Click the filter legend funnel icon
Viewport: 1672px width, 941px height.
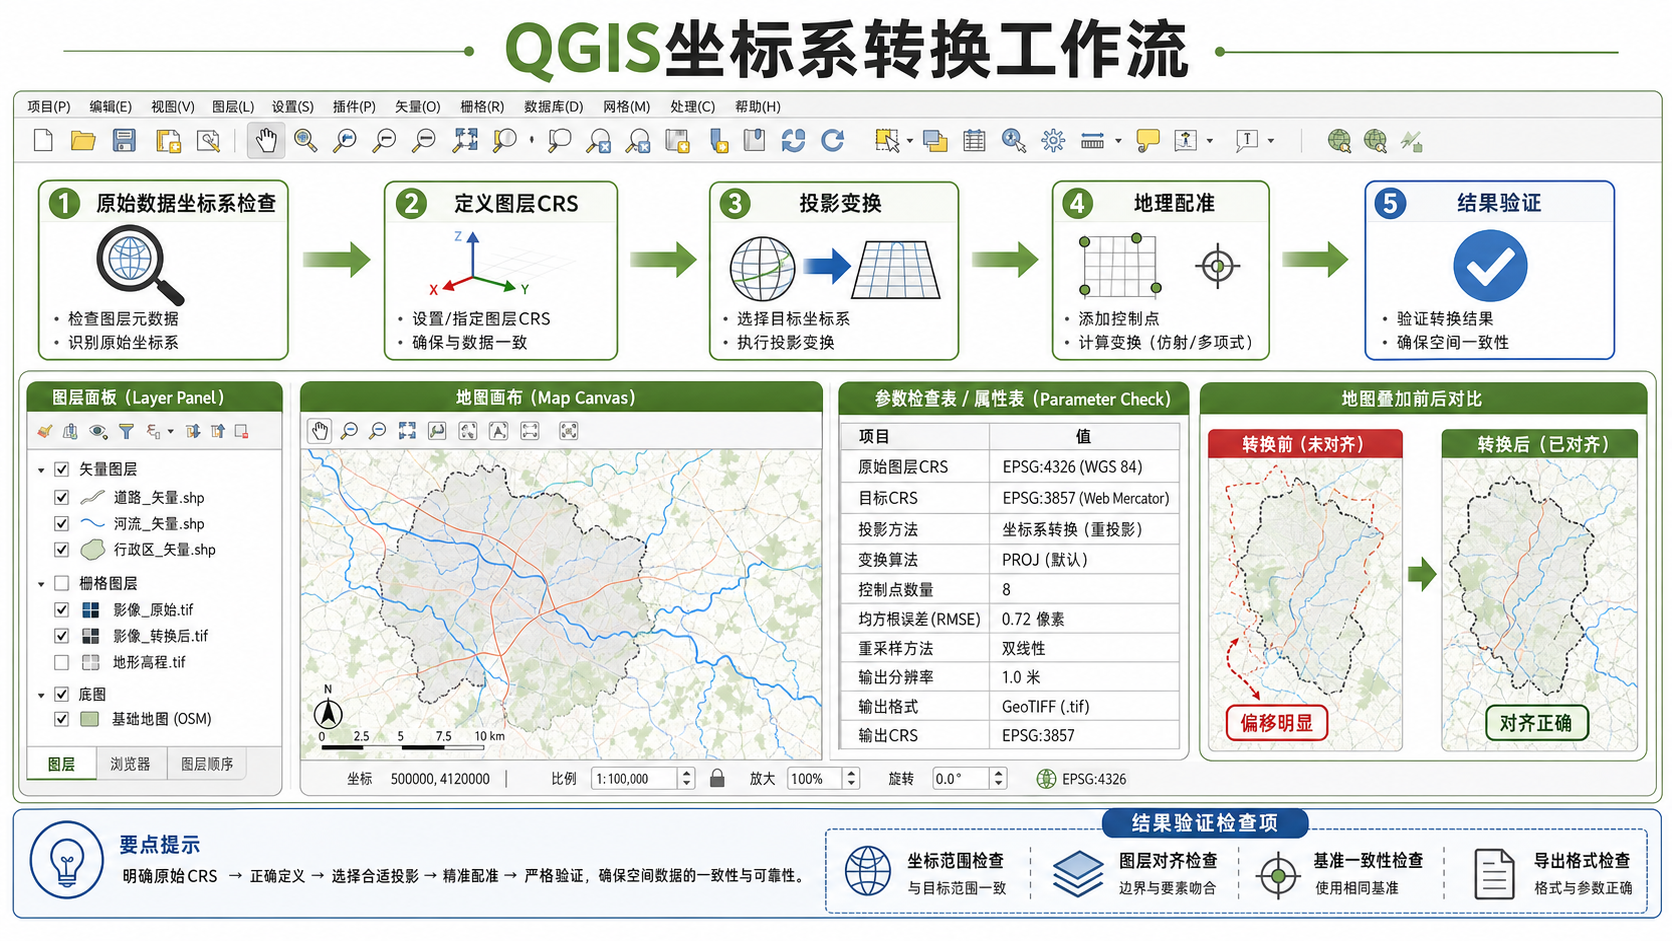coord(126,431)
